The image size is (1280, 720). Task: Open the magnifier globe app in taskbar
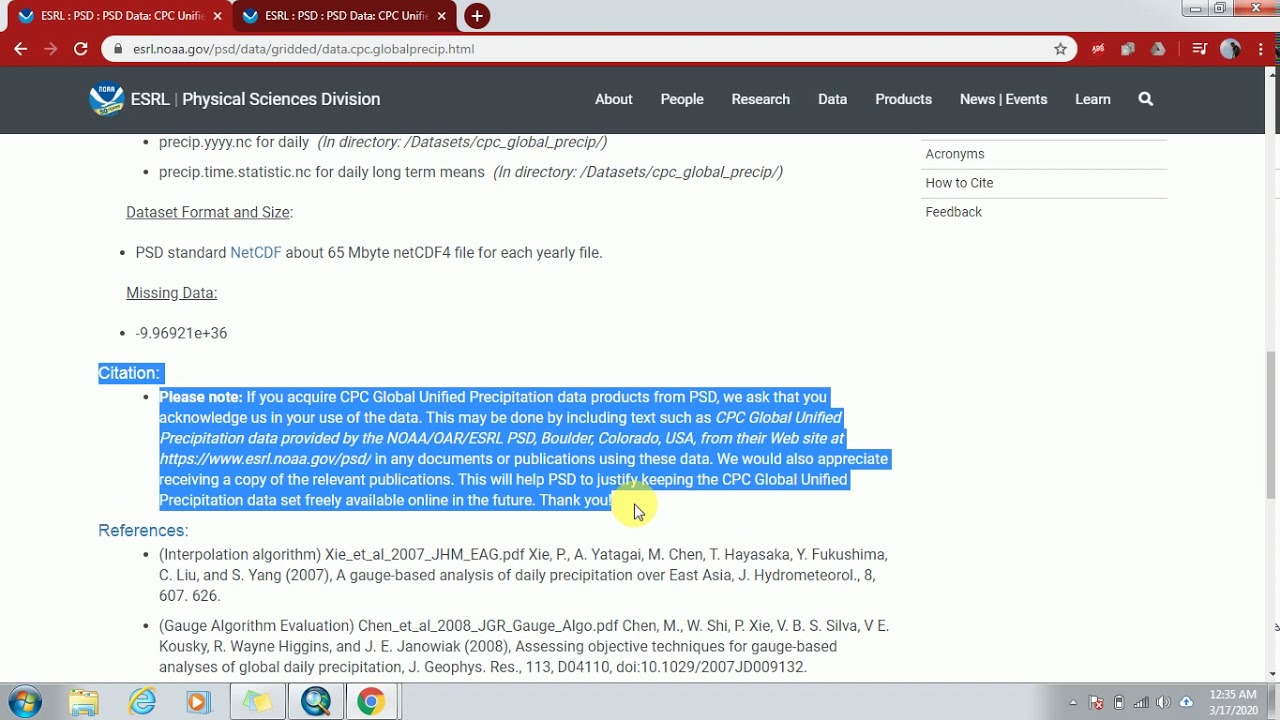point(316,702)
